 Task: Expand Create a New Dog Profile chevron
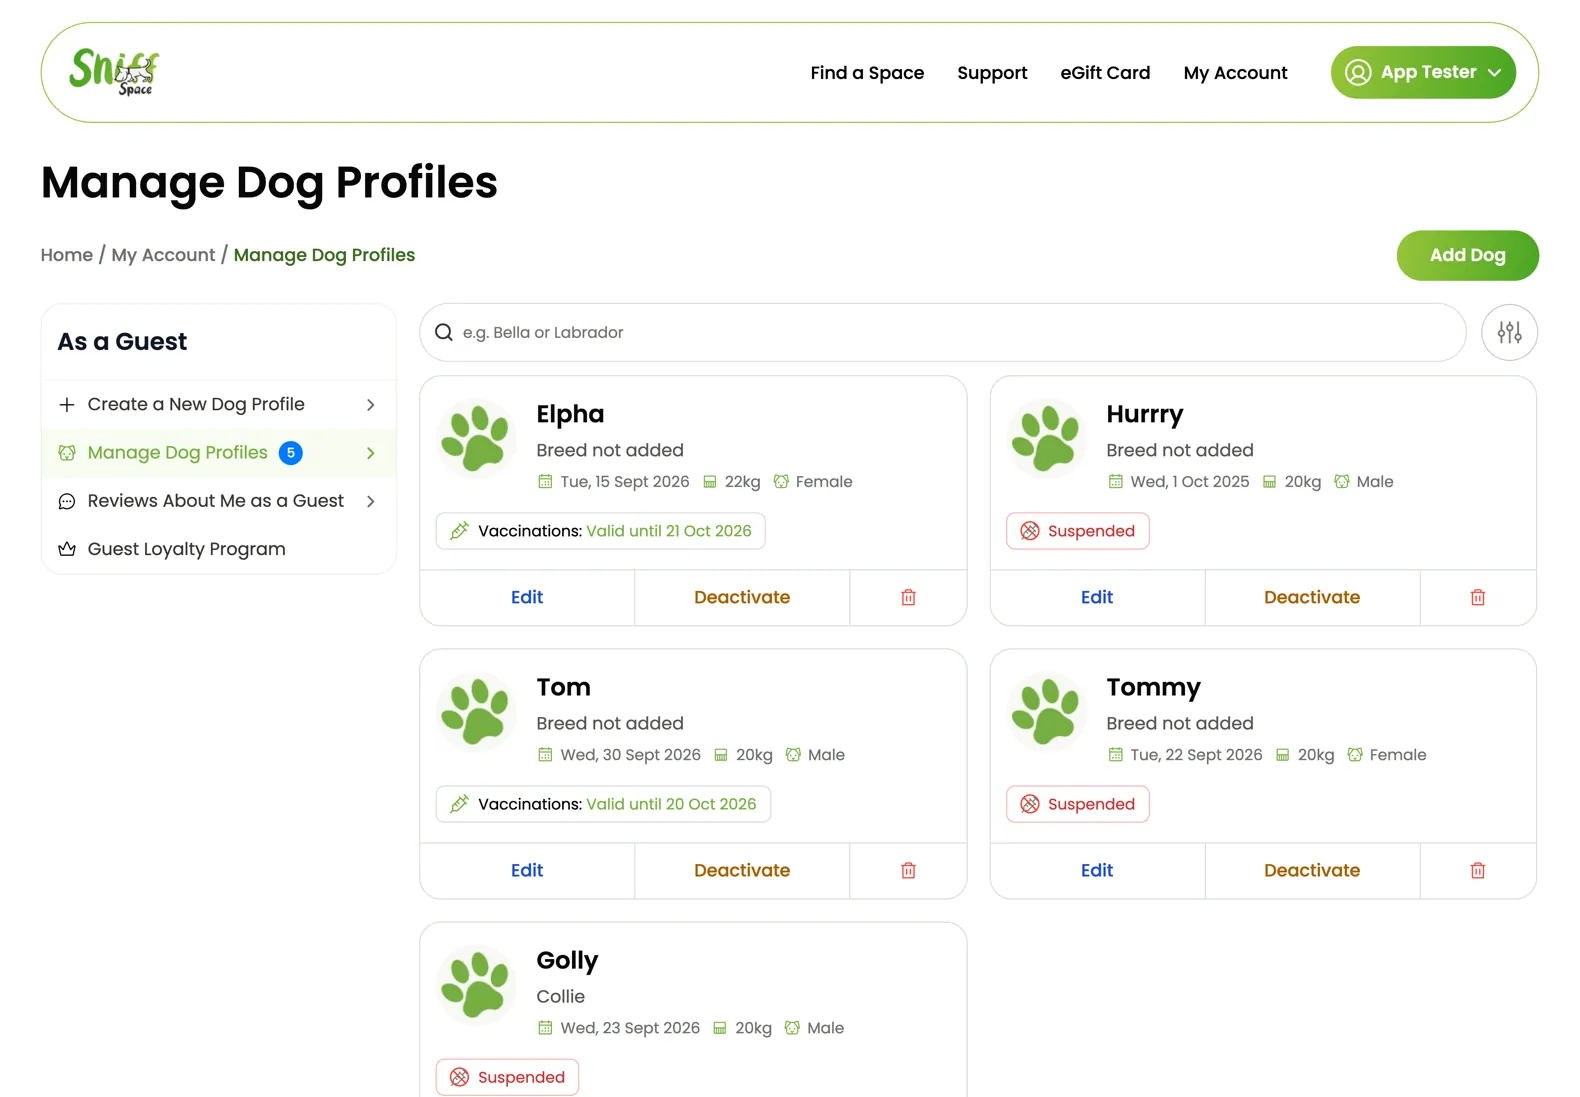[x=370, y=405]
